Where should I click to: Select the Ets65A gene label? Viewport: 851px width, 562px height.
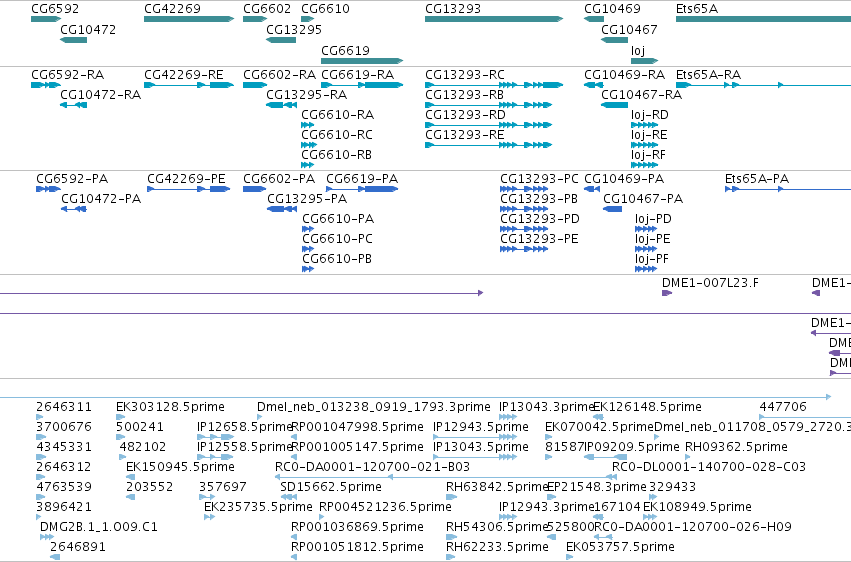click(697, 9)
